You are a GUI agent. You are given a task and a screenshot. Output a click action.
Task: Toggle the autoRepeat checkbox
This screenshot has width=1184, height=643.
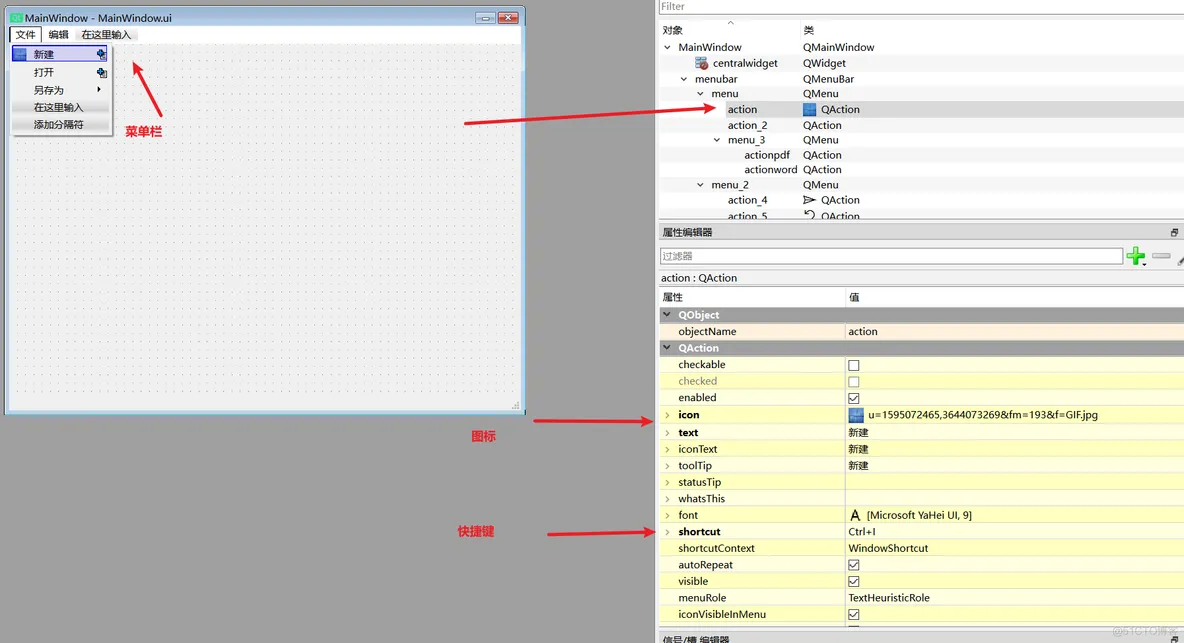point(854,565)
